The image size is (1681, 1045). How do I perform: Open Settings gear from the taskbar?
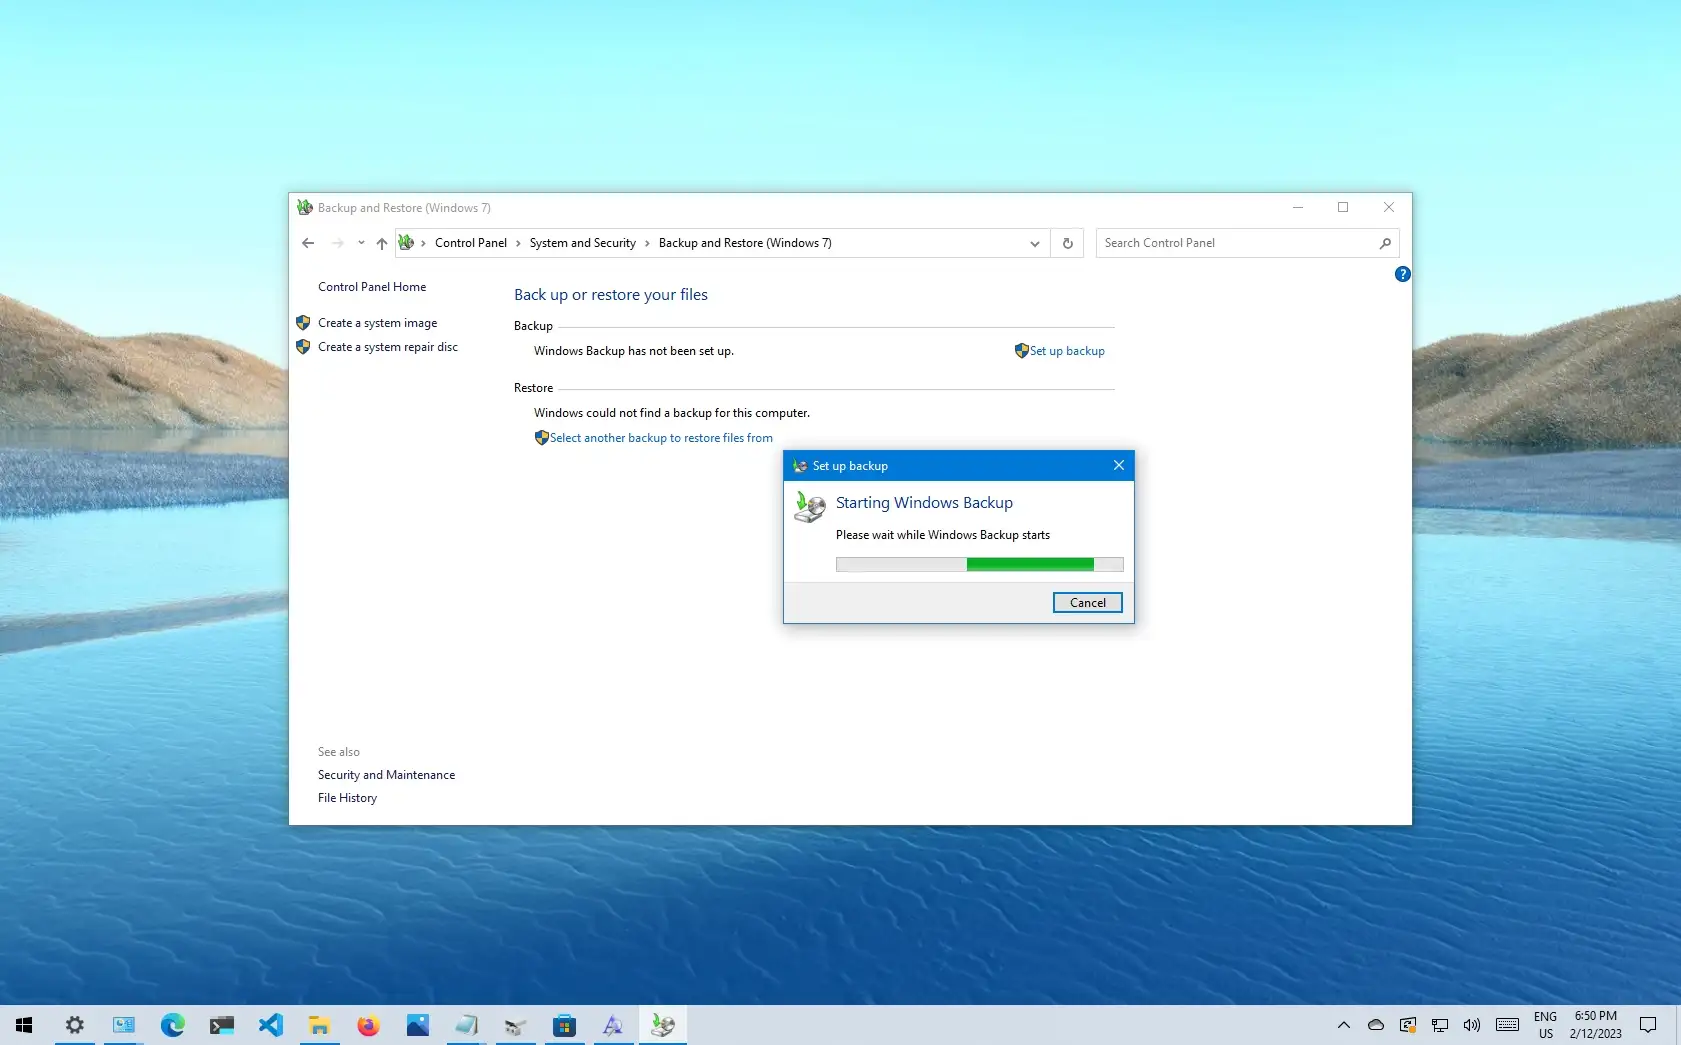(75, 1025)
